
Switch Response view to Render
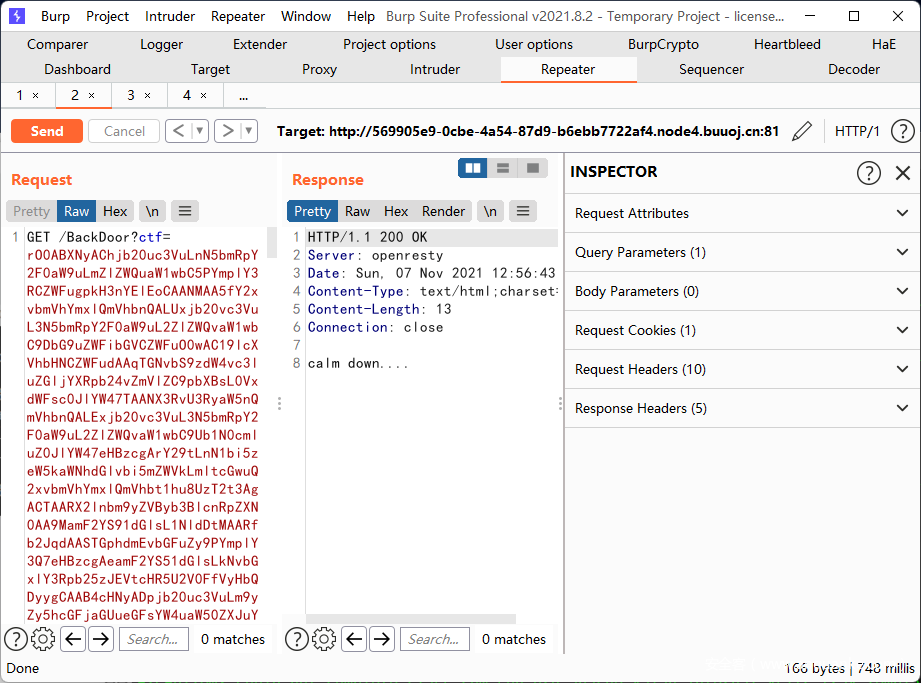[x=443, y=211]
